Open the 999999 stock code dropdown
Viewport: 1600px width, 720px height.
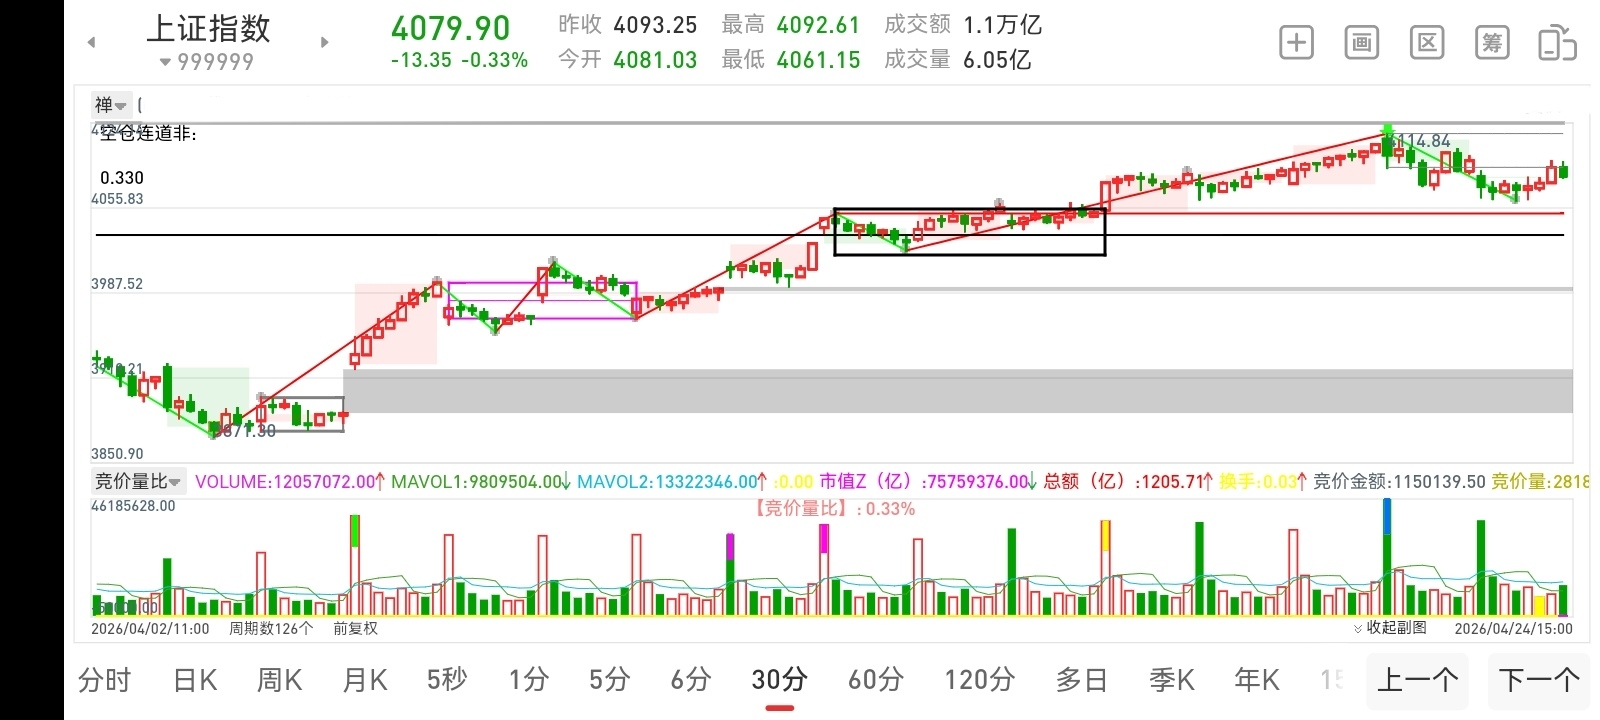[x=207, y=62]
